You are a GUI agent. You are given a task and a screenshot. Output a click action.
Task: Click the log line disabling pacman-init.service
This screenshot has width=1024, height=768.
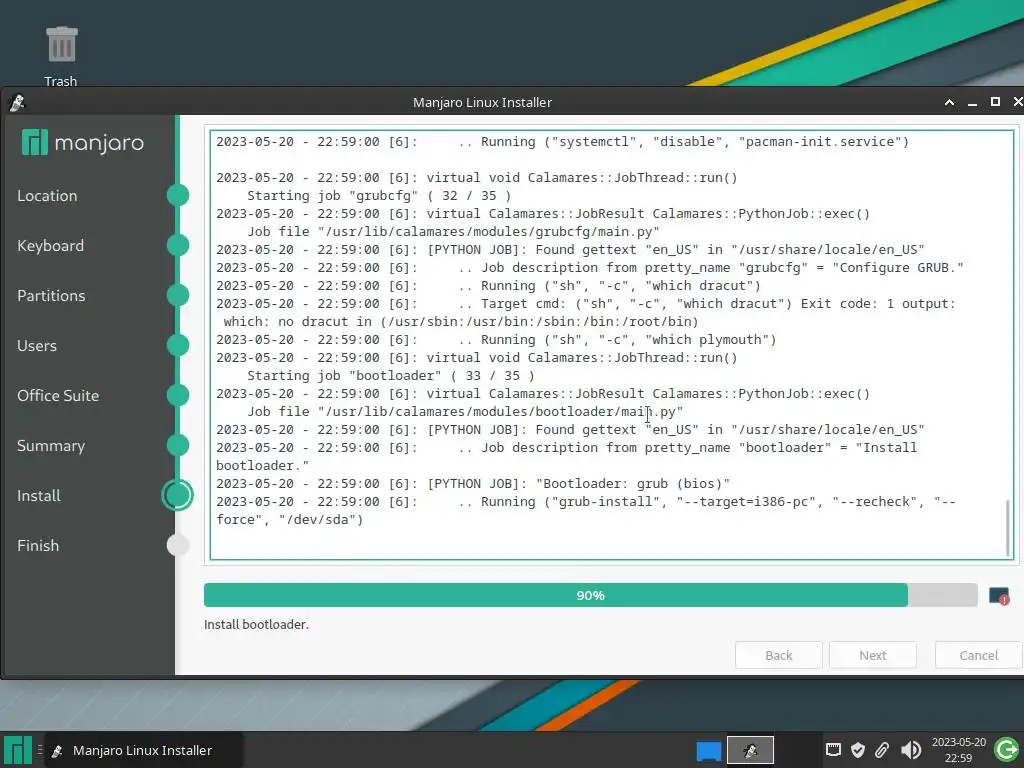[562, 142]
